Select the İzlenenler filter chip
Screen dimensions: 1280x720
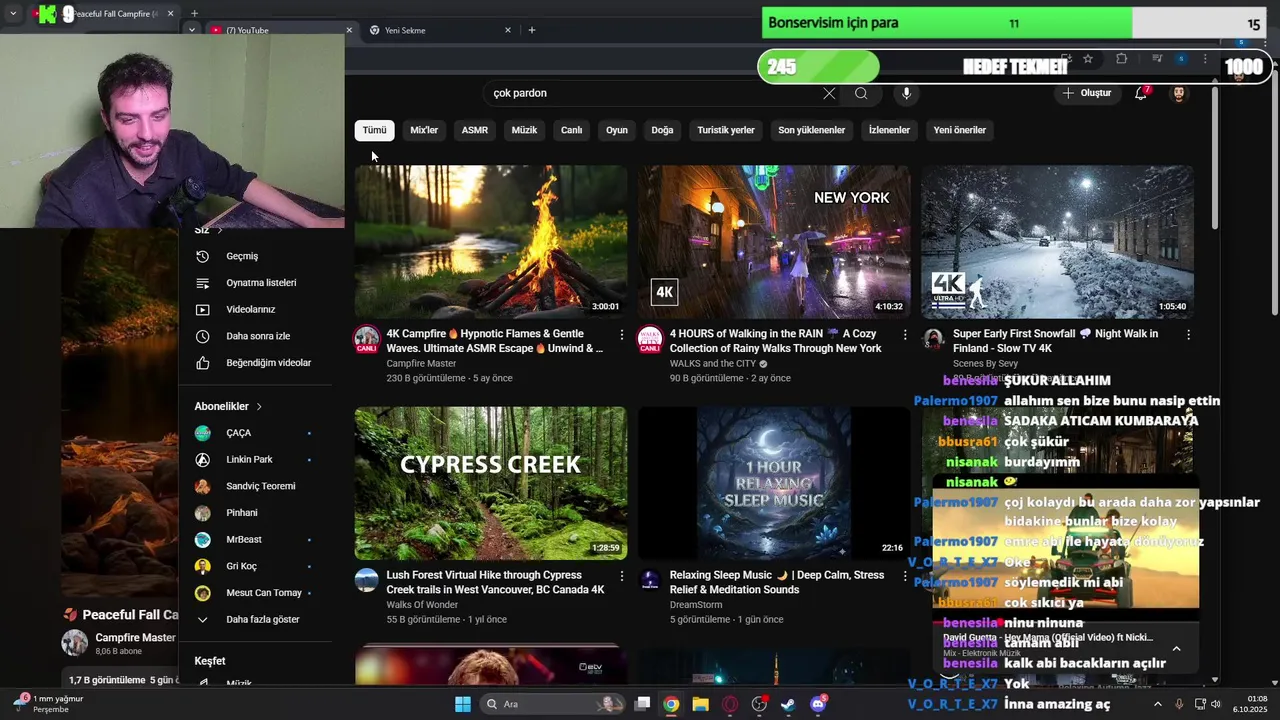click(x=889, y=130)
